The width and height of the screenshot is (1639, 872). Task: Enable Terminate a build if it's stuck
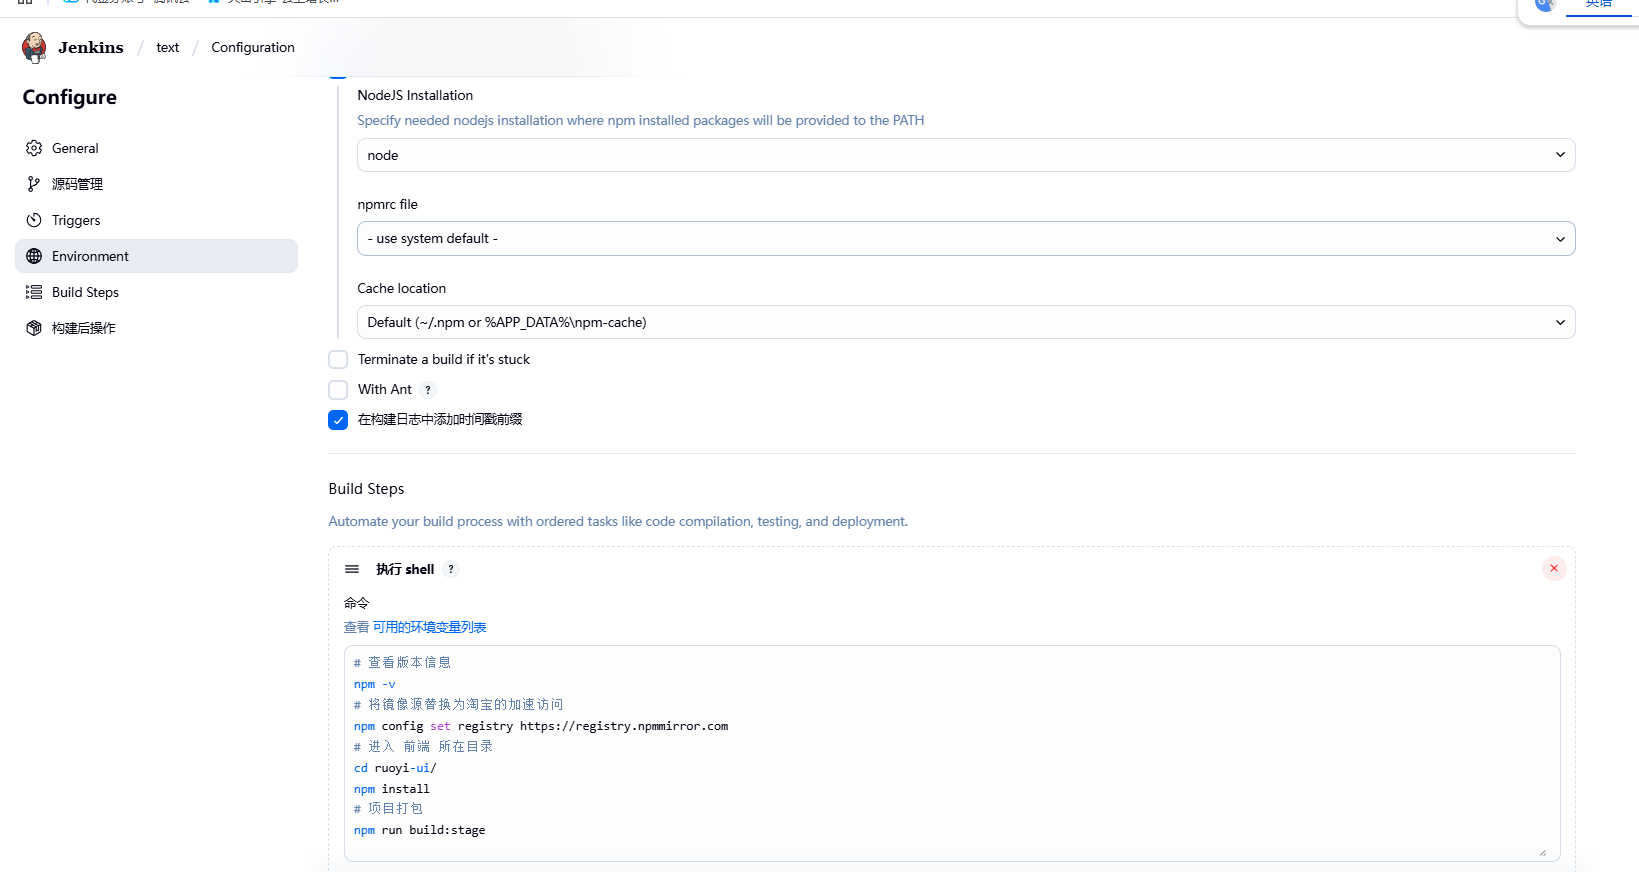tap(338, 360)
